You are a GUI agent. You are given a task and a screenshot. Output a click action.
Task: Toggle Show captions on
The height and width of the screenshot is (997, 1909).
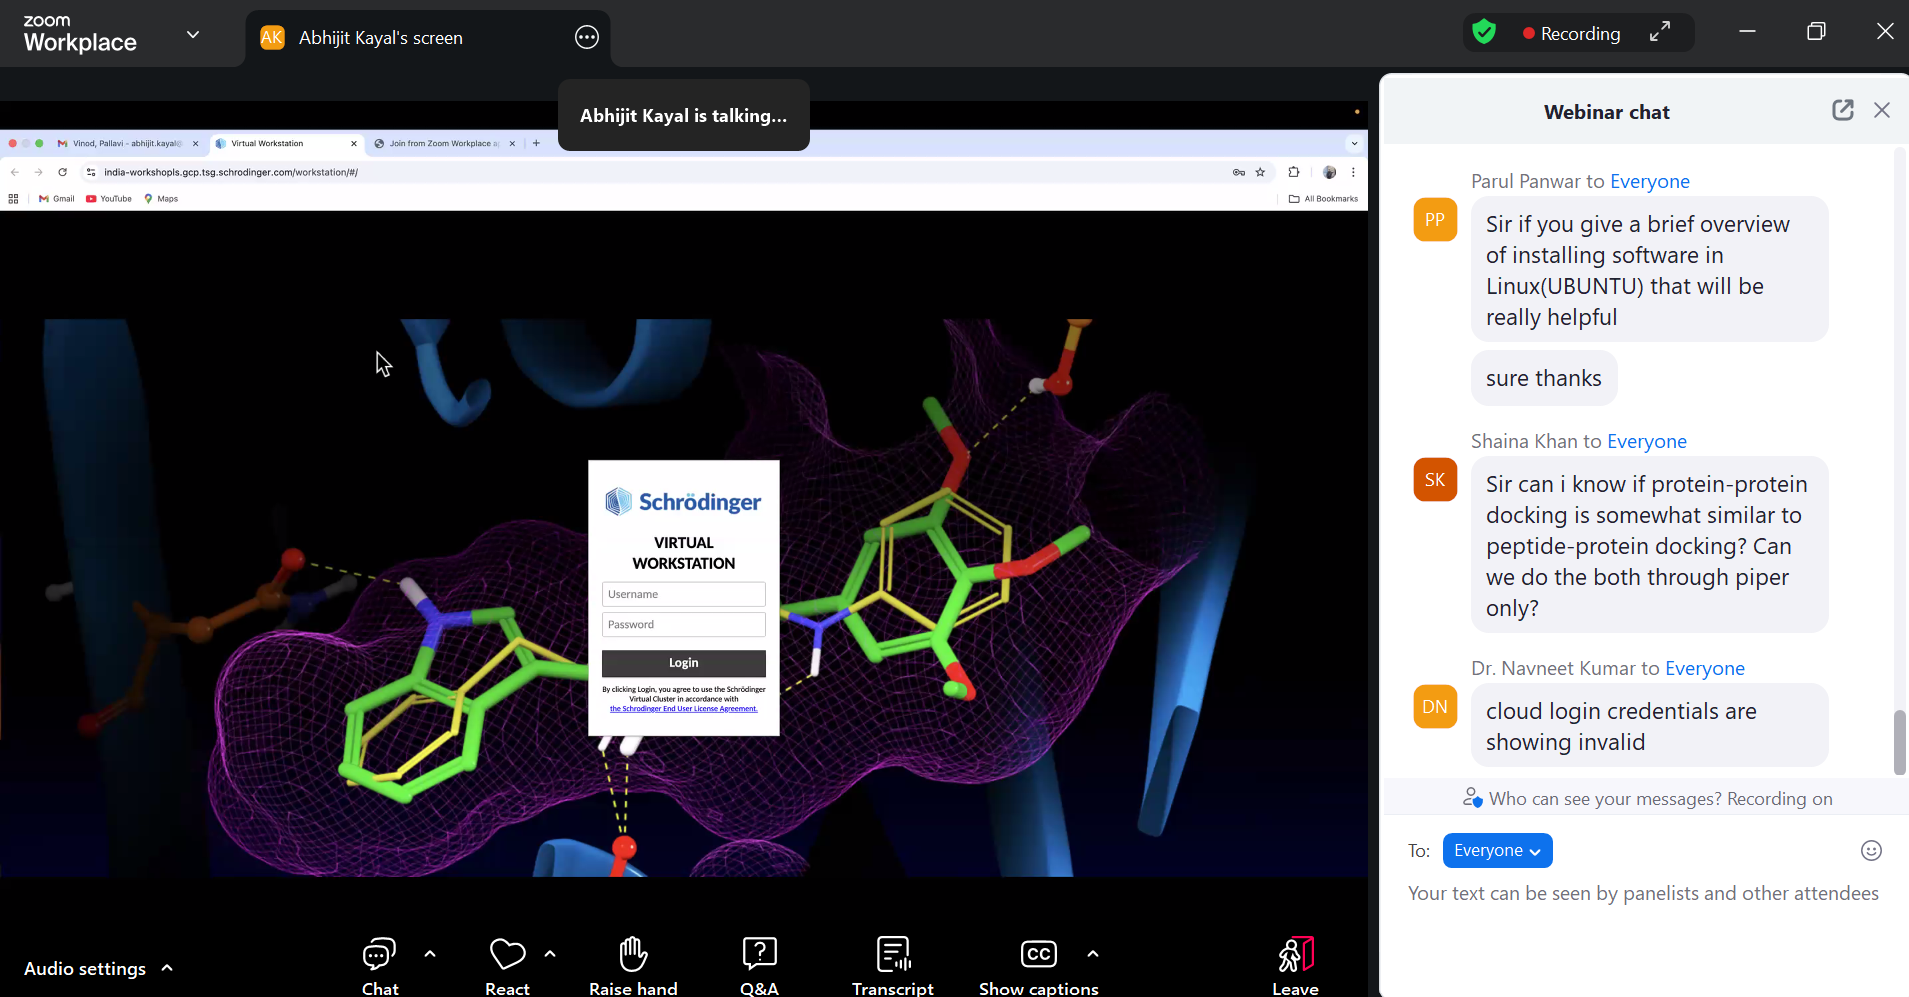[x=1038, y=955]
